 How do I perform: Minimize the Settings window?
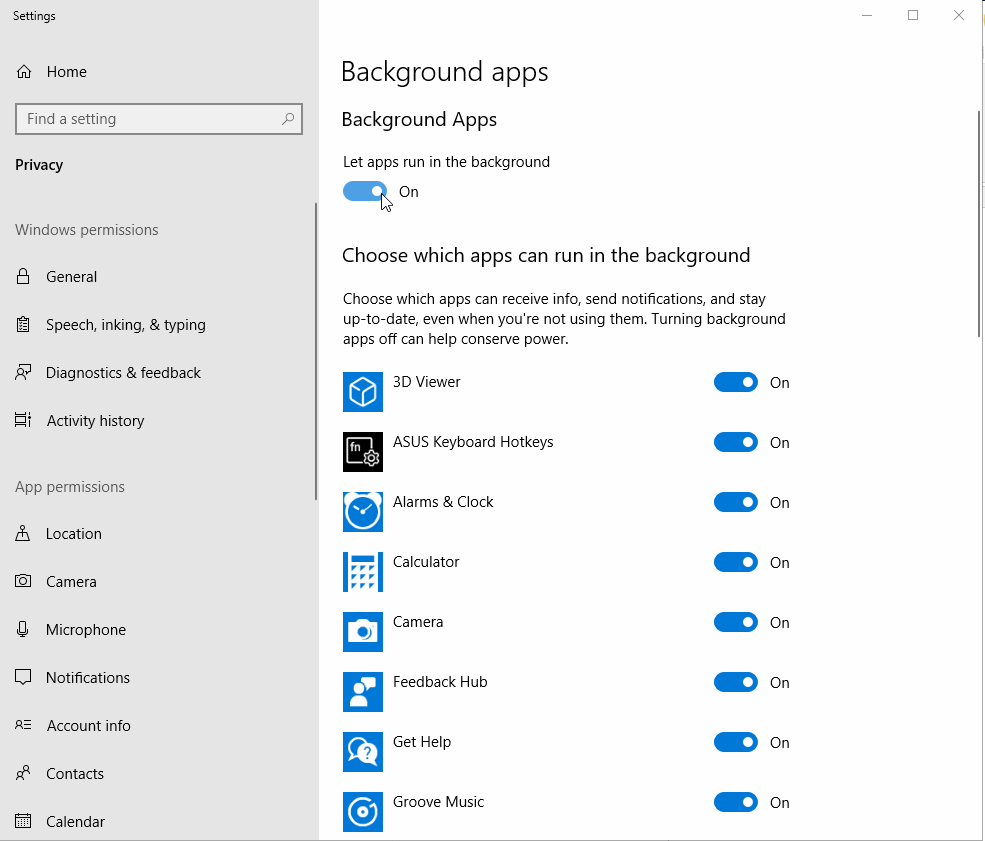pyautogui.click(x=867, y=15)
